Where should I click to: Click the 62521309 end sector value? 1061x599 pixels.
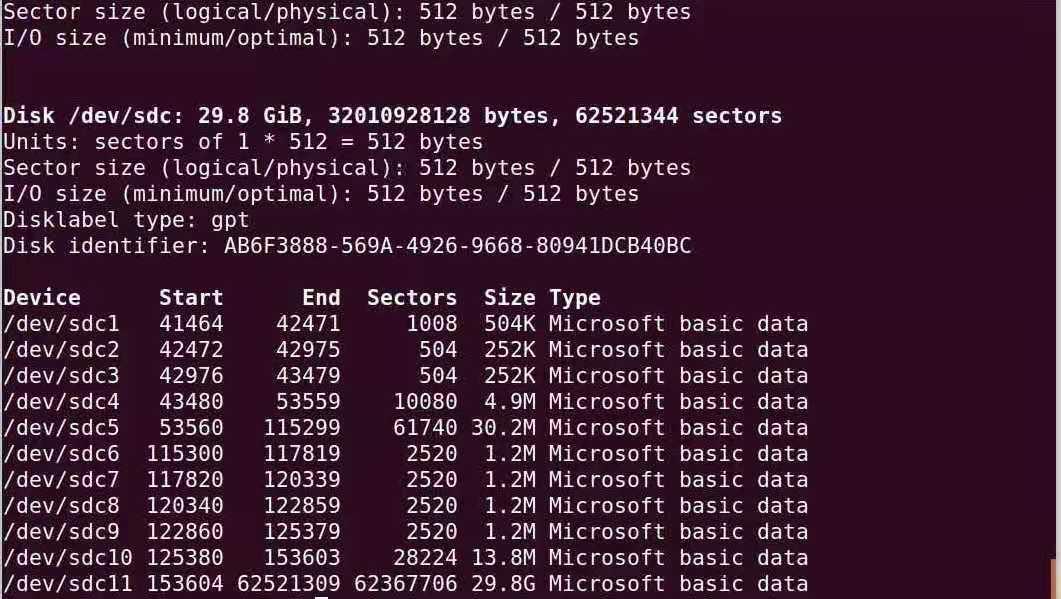289,584
